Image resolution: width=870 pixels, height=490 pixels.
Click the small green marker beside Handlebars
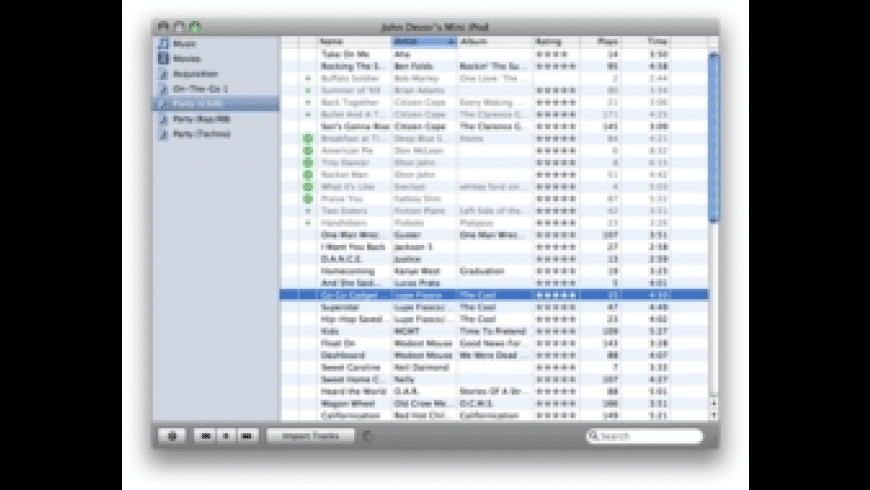(308, 223)
